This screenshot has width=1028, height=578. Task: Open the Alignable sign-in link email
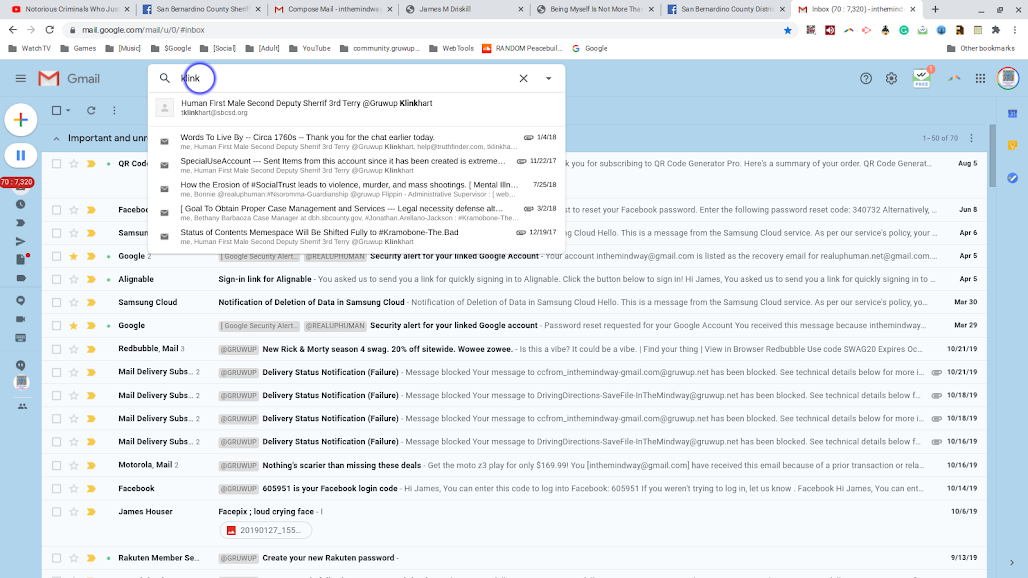click(515, 279)
